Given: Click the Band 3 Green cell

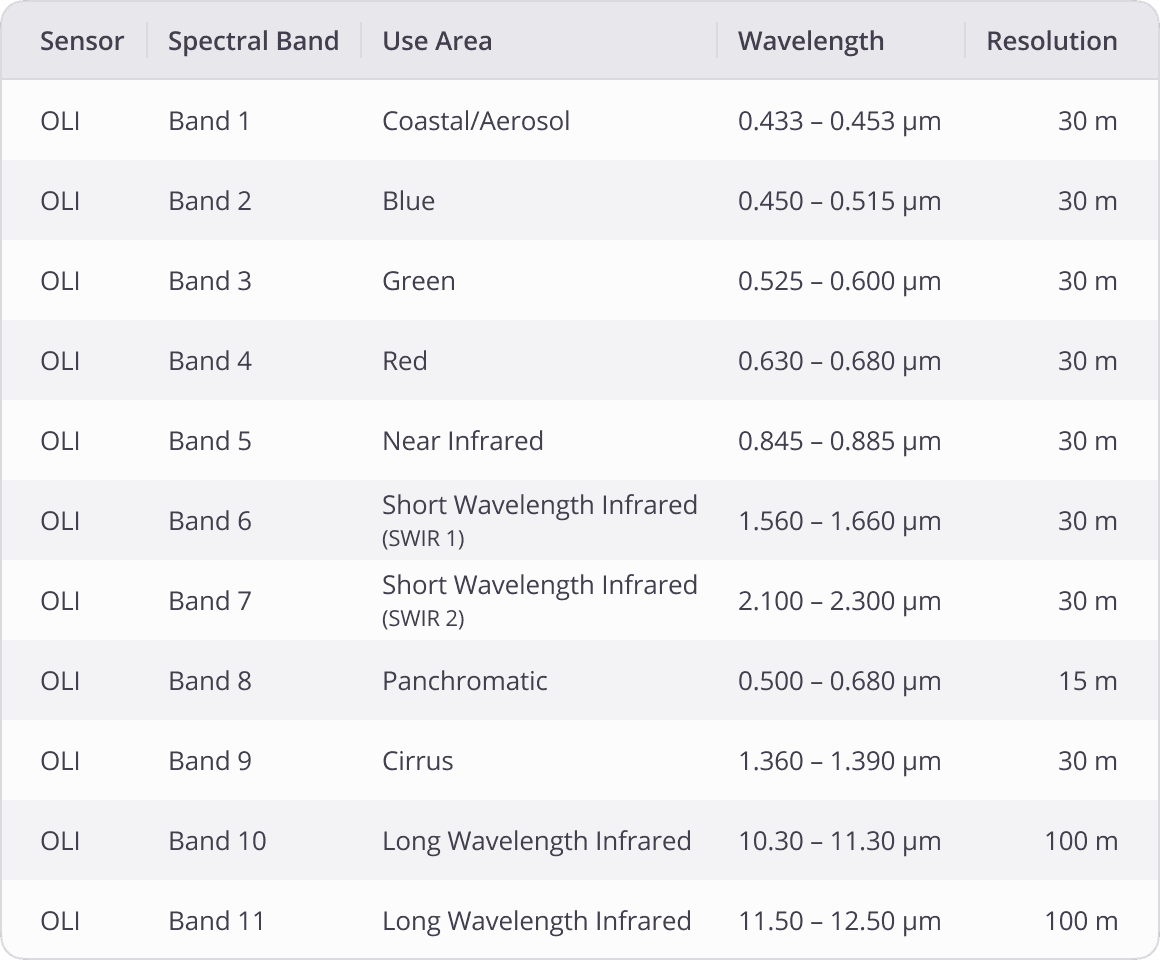Looking at the screenshot, I should click(x=418, y=280).
